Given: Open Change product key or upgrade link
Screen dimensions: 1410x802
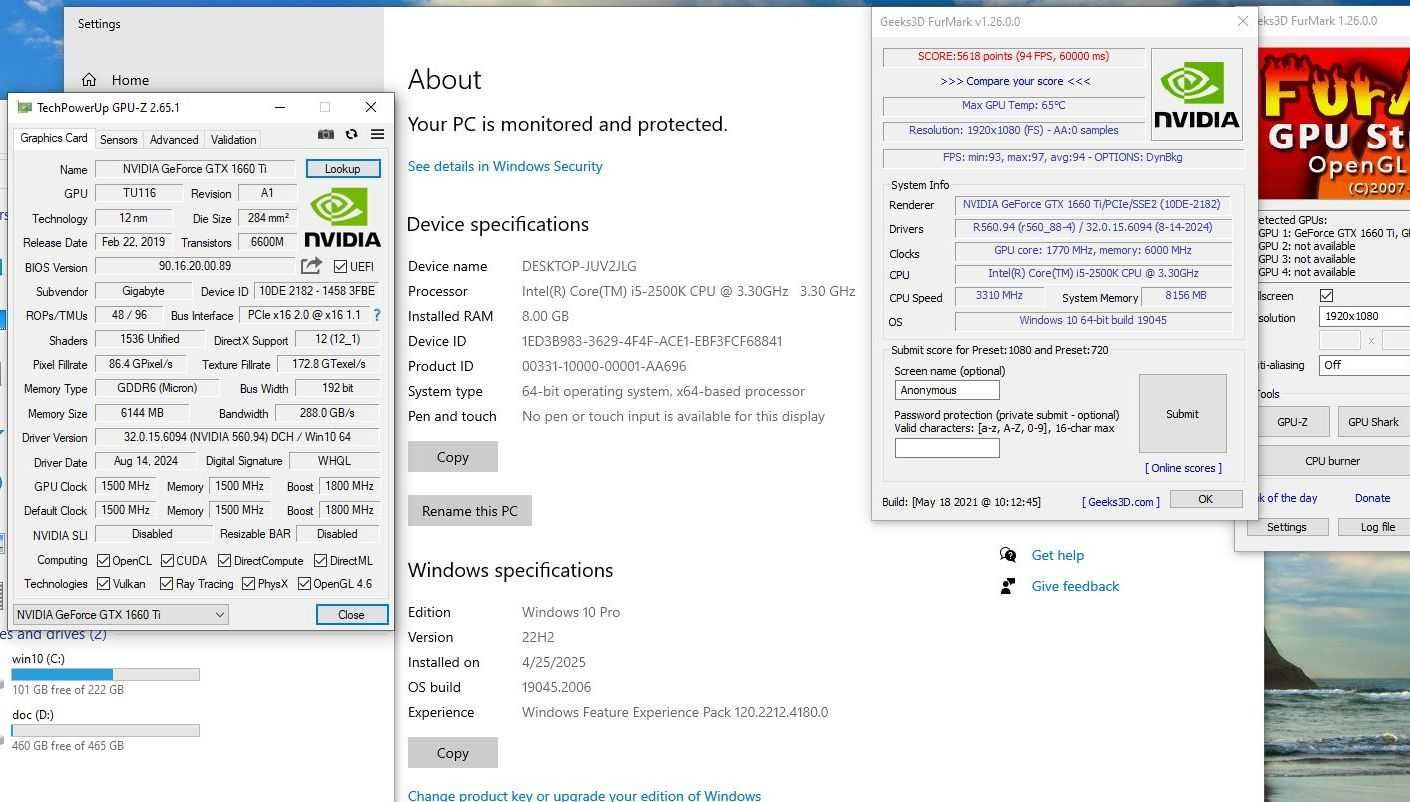Looking at the screenshot, I should click(x=584, y=796).
